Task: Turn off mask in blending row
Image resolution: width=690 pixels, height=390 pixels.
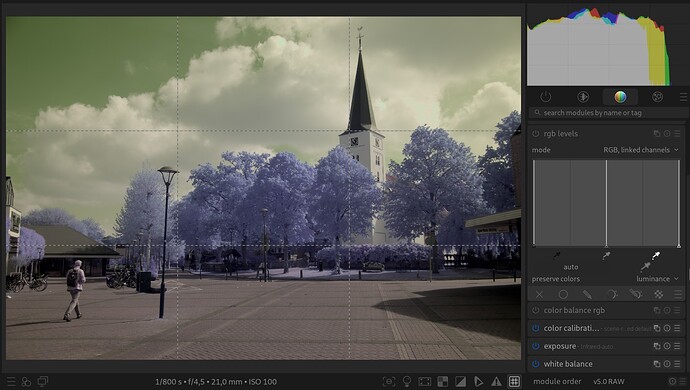Action: (539, 294)
